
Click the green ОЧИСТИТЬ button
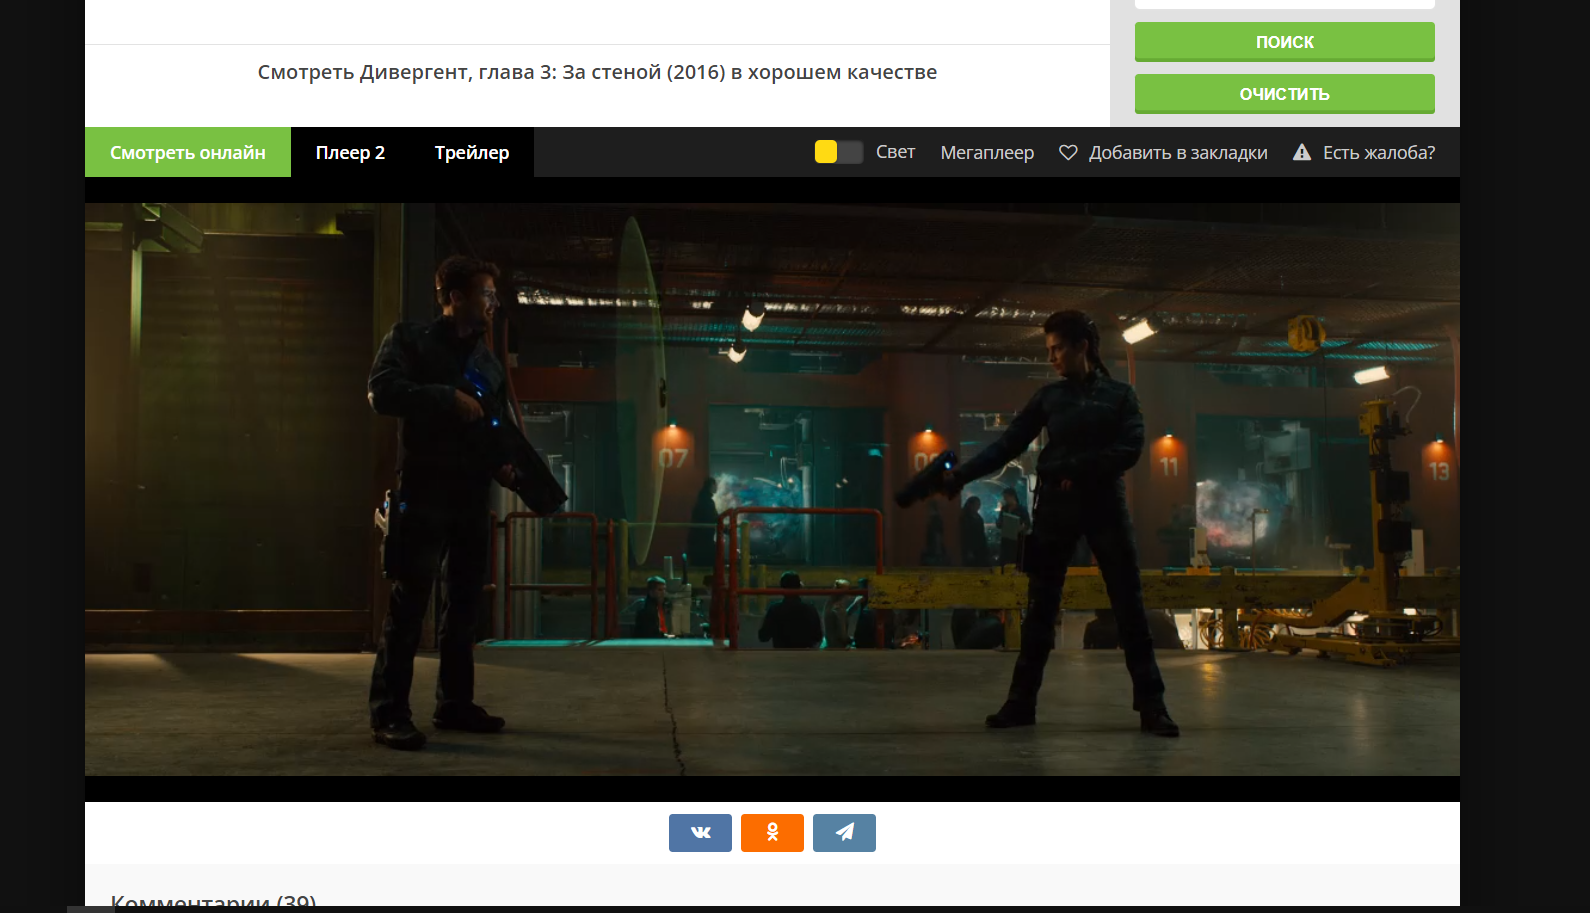click(x=1285, y=94)
